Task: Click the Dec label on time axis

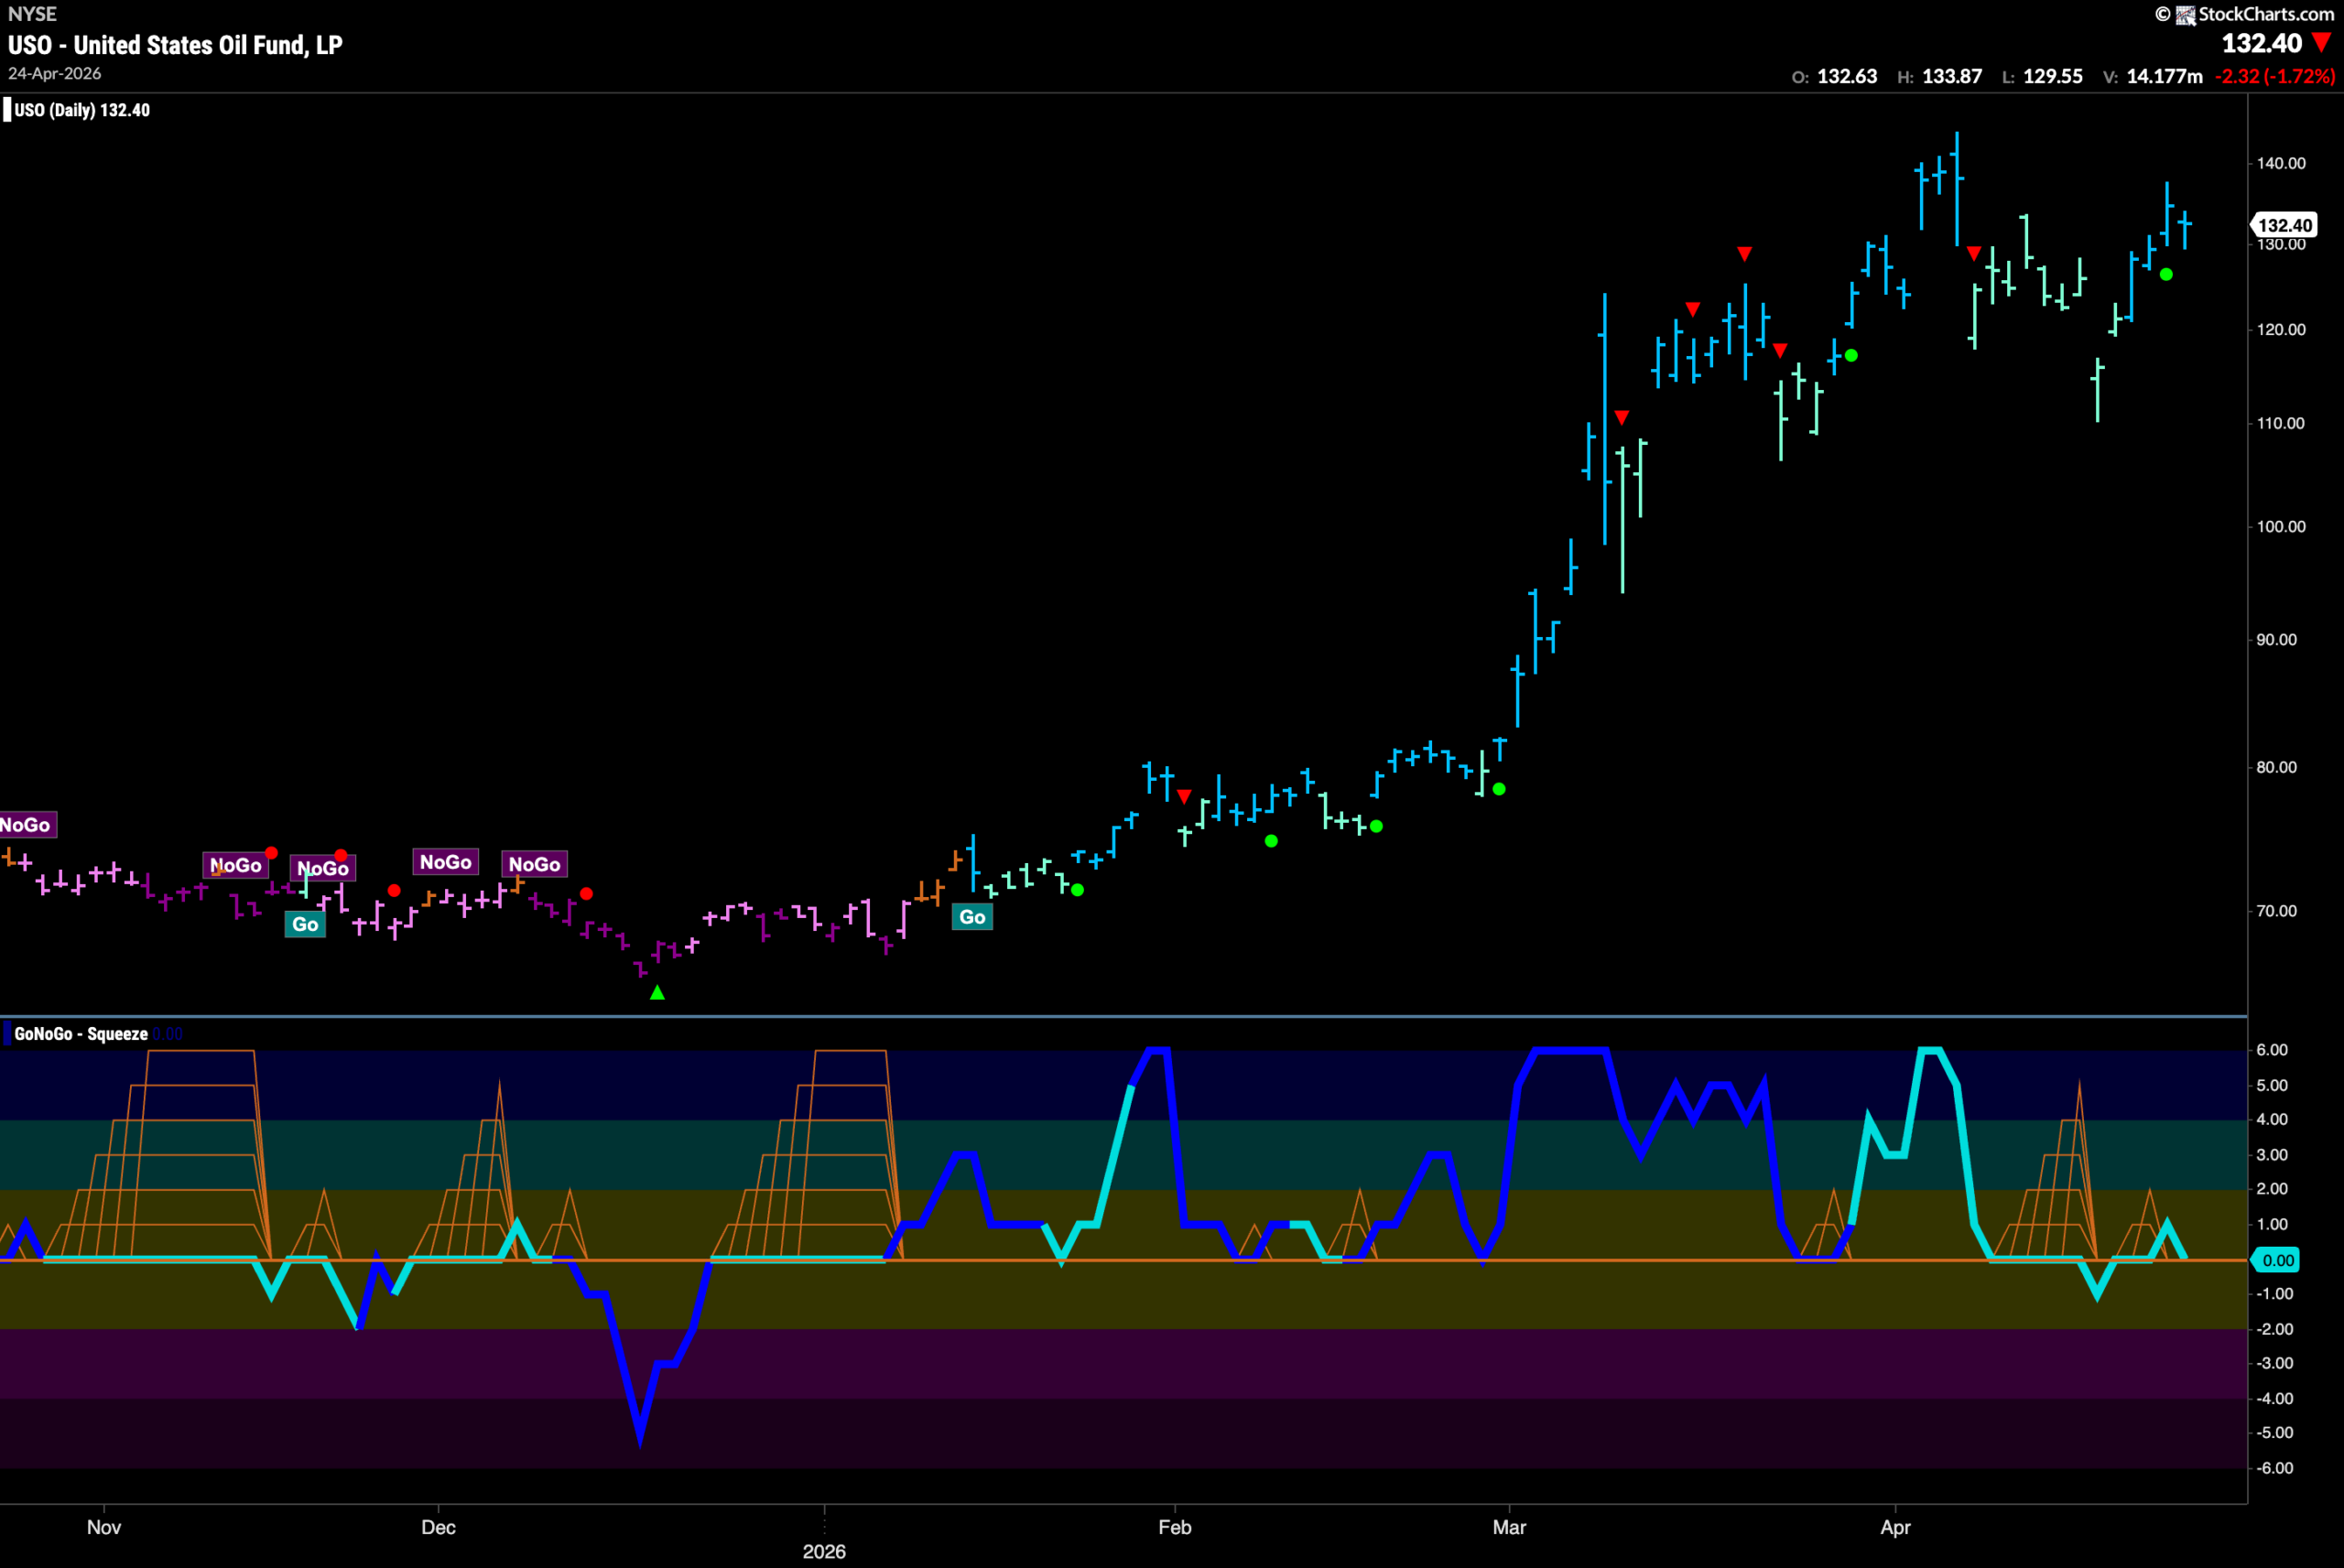Action: click(438, 1527)
